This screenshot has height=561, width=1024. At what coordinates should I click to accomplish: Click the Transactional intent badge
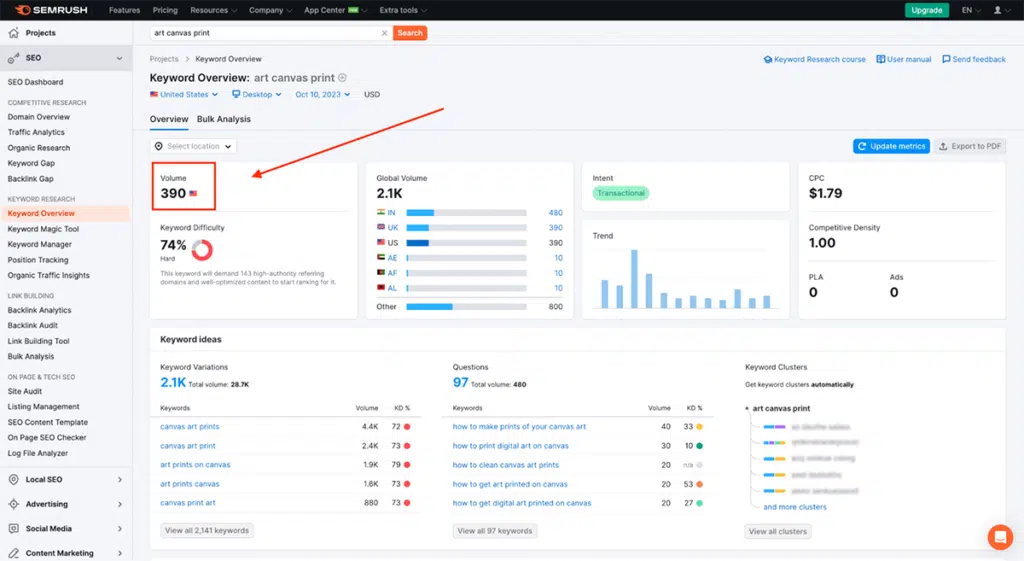pos(620,193)
